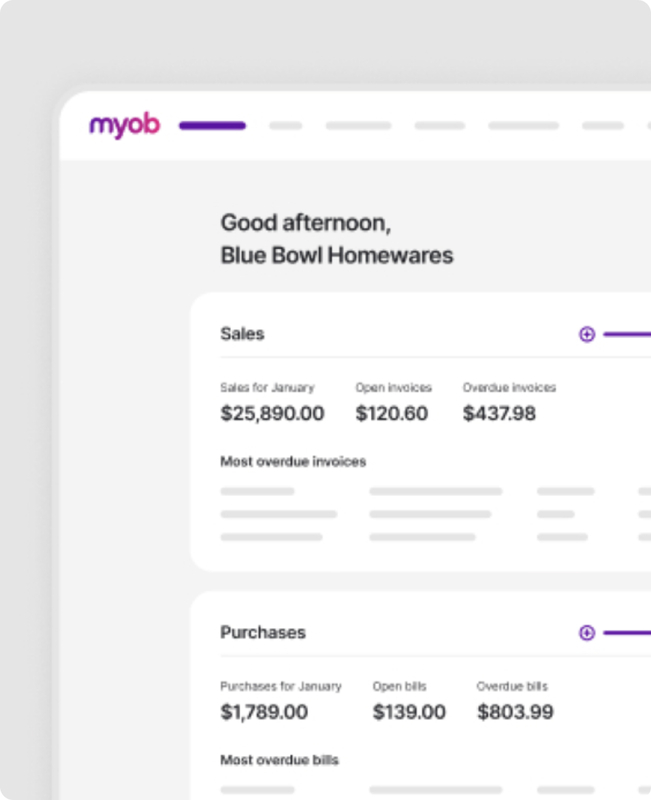The height and width of the screenshot is (800, 651).
Task: Select the first gray navigation pill
Action: [x=285, y=125]
